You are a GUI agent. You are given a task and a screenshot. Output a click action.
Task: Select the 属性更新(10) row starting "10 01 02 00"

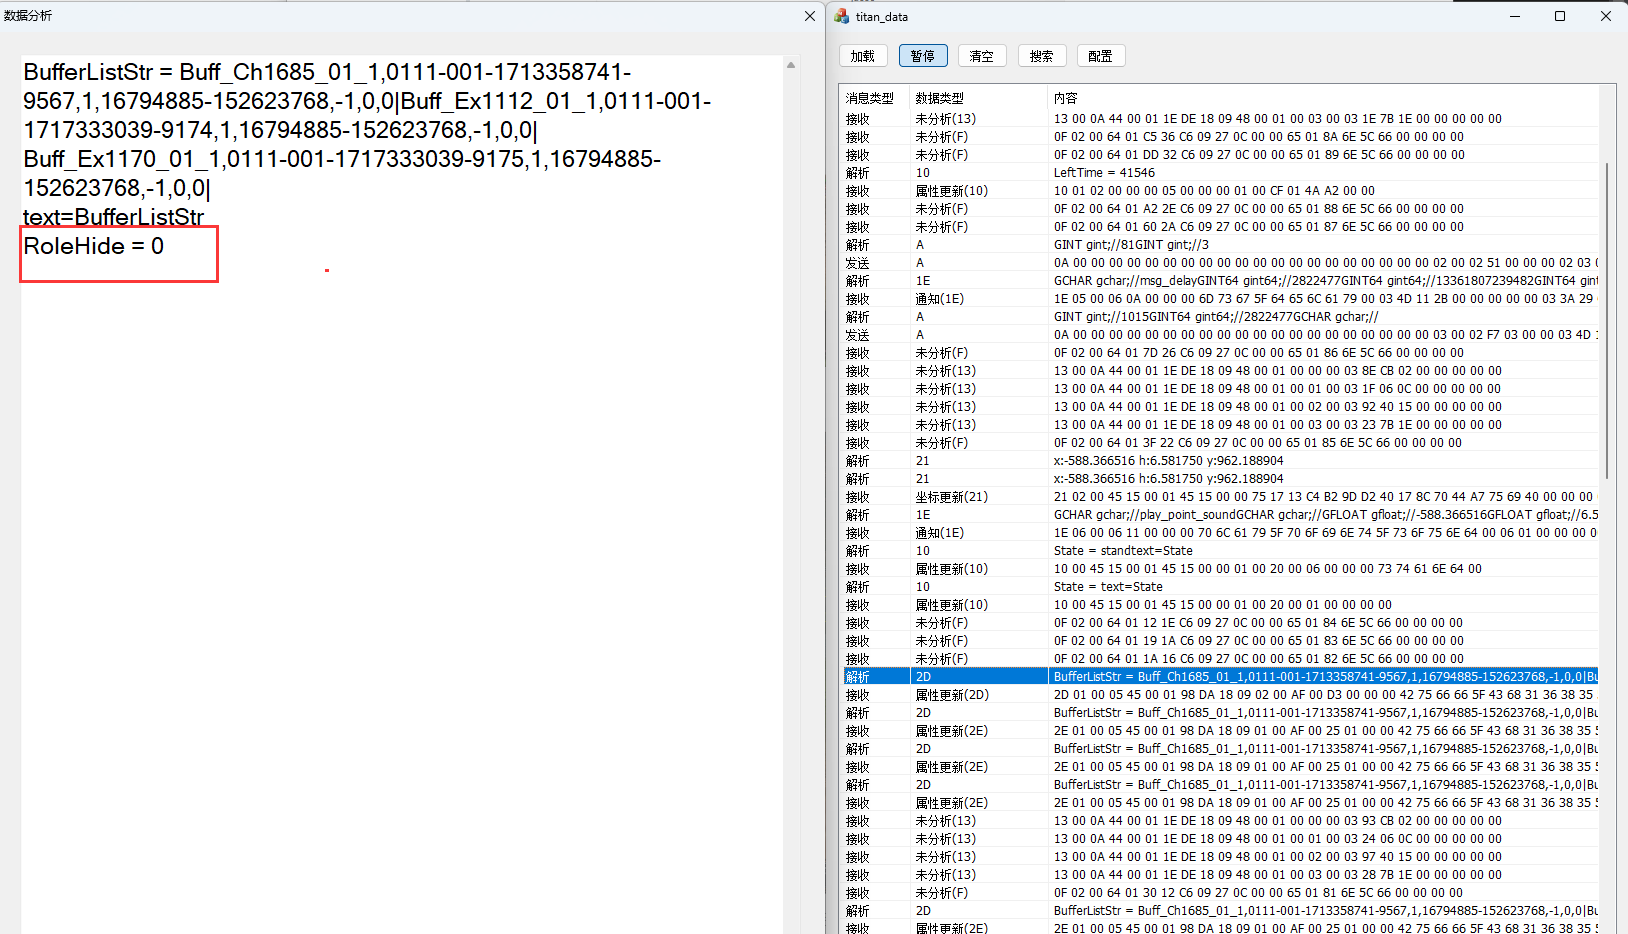(1220, 191)
